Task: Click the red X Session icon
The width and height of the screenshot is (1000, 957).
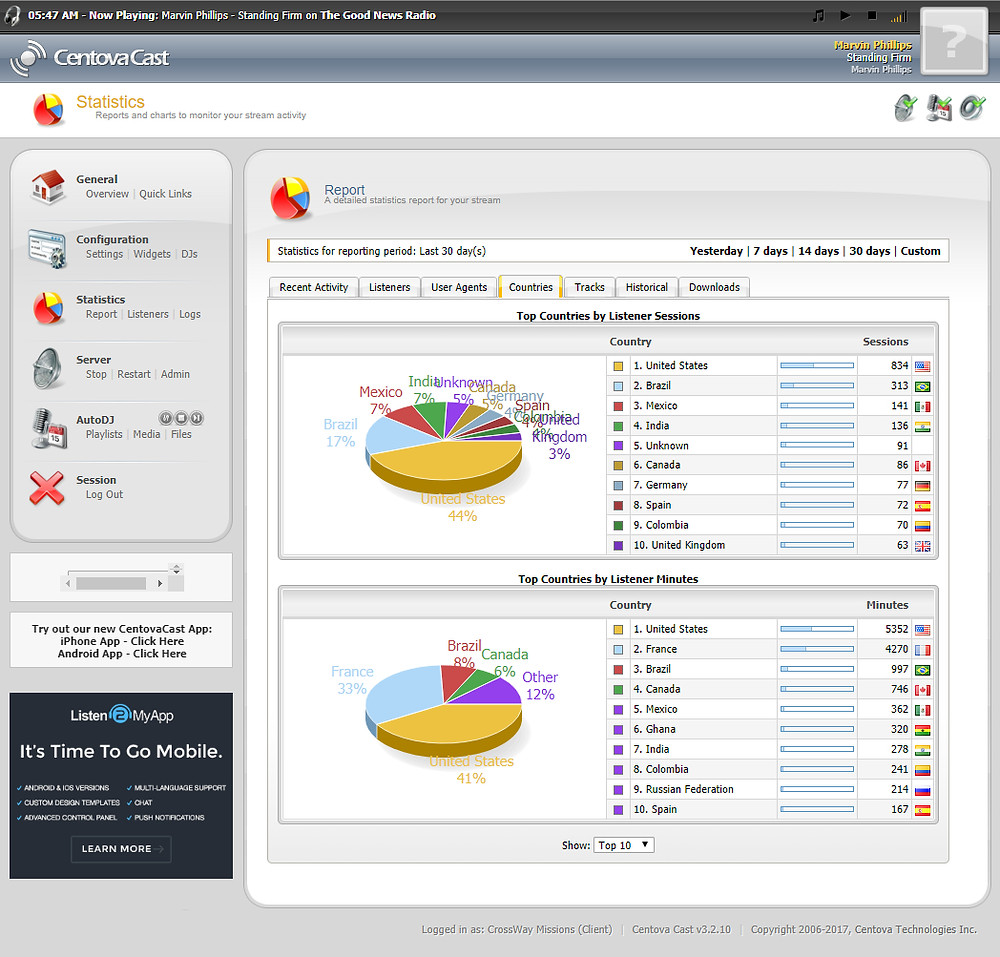Action: click(47, 488)
